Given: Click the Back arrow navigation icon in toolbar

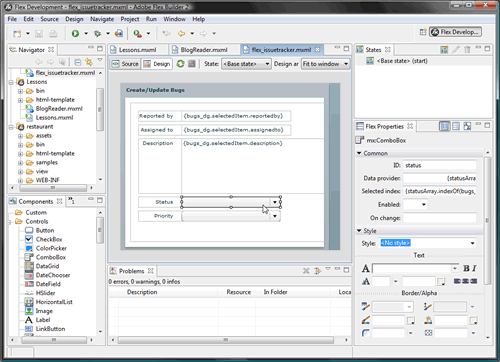Looking at the screenshot, I should [182, 33].
